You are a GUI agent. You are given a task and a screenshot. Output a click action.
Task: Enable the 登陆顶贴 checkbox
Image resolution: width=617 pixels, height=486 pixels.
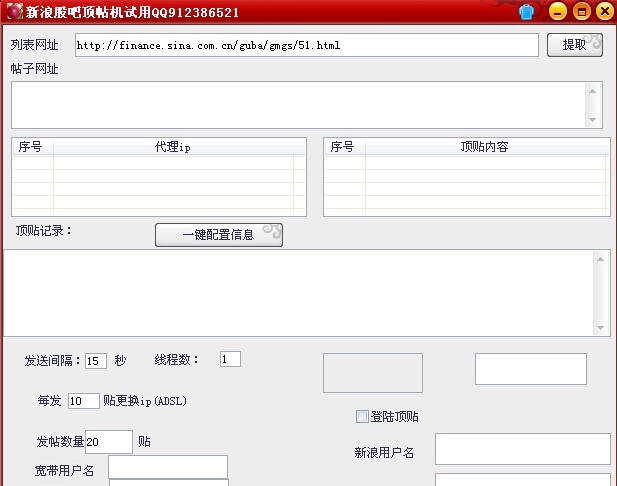pos(362,416)
